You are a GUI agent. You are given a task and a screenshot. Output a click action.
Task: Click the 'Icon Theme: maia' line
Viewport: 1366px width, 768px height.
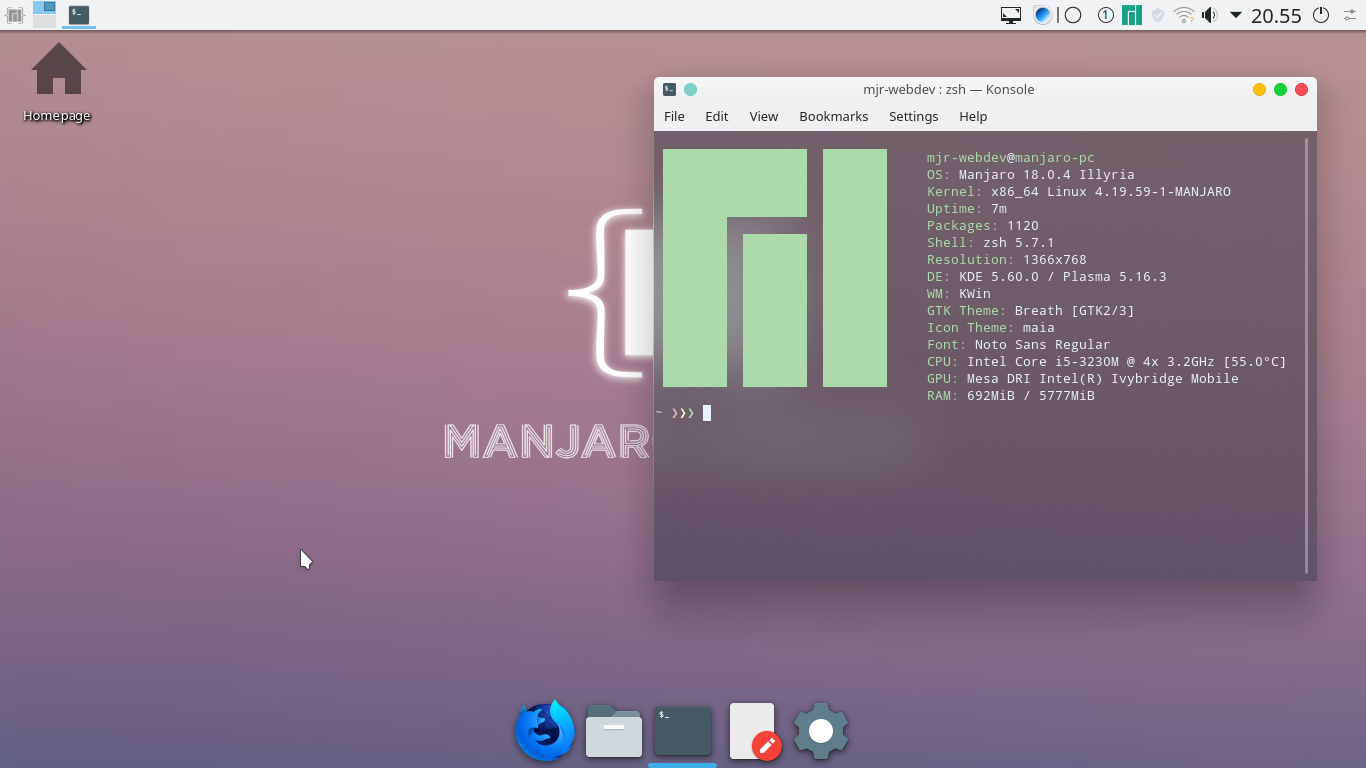click(x=991, y=328)
